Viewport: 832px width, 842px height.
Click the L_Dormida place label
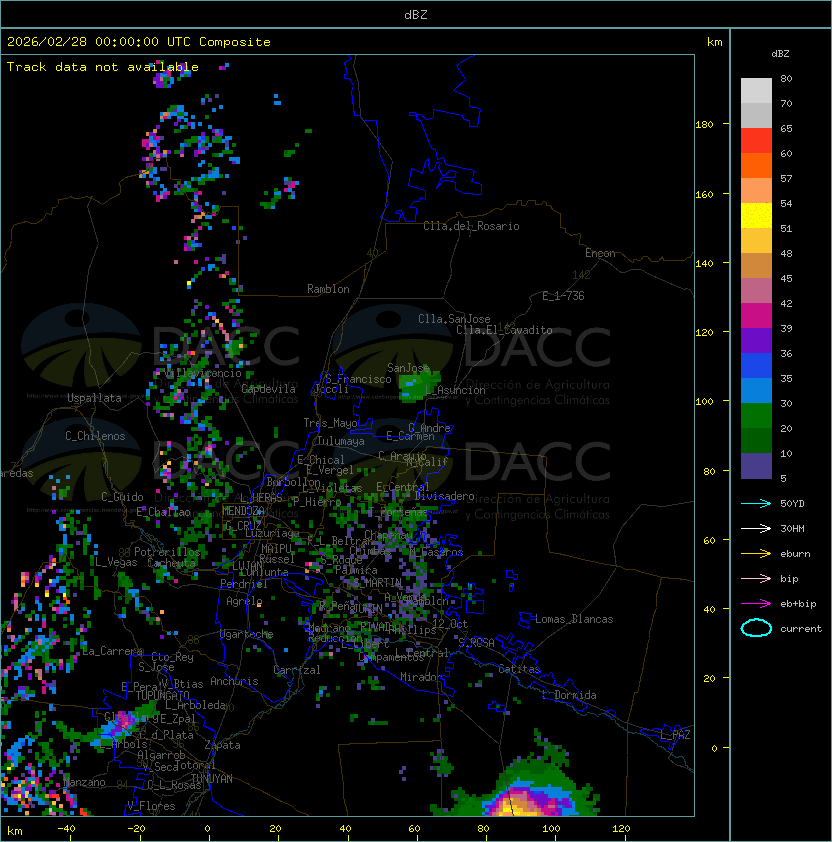point(569,695)
